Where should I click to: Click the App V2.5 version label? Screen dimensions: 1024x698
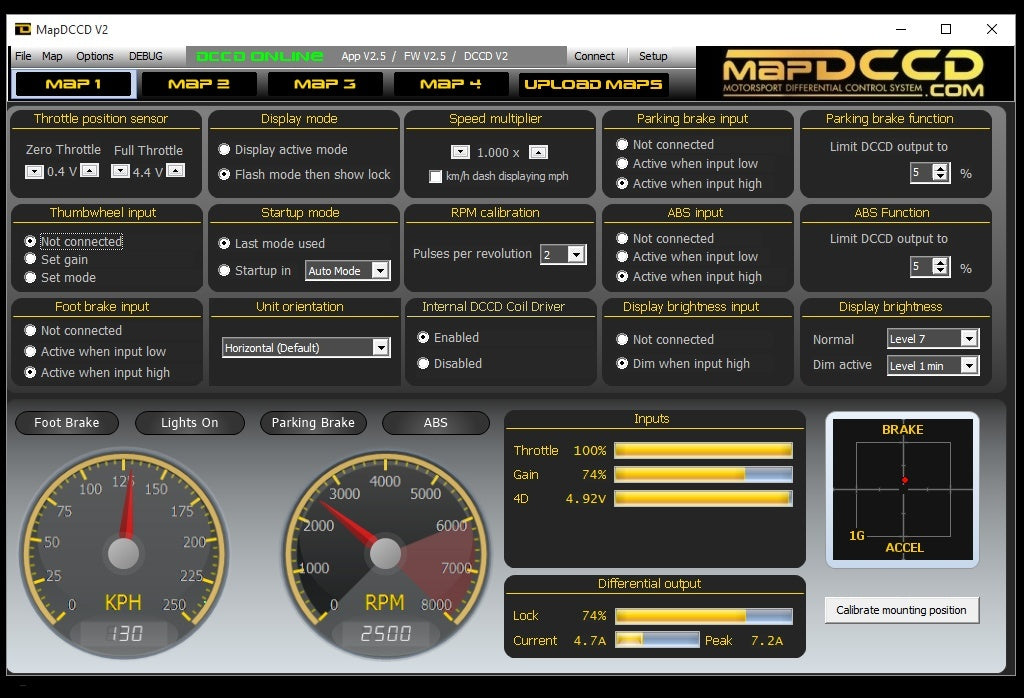click(363, 56)
